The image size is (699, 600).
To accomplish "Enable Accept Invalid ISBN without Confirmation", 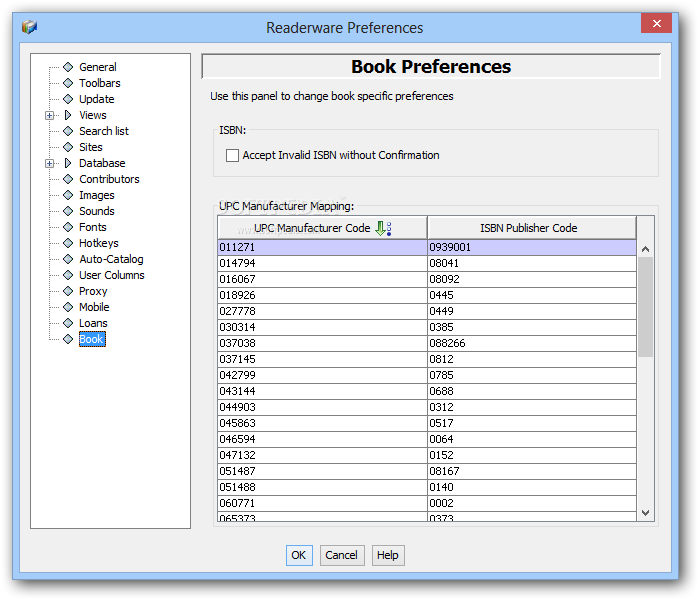I will 232,156.
